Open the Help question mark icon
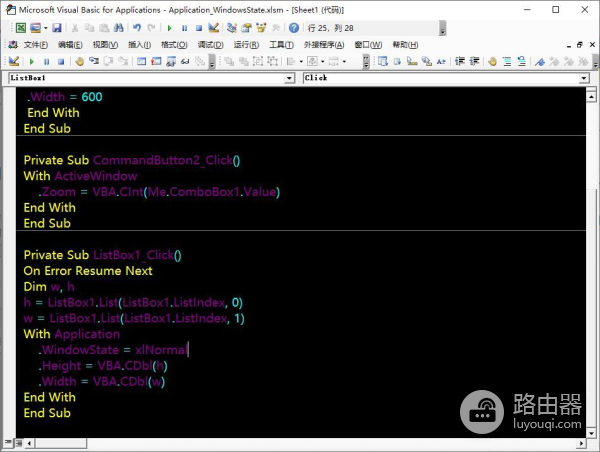 (293, 28)
